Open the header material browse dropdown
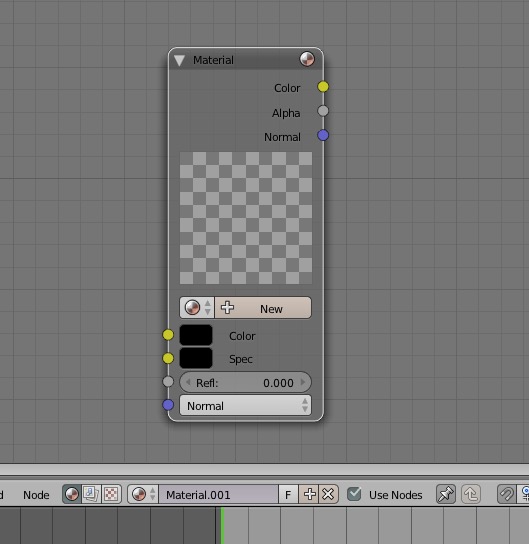 [143, 494]
